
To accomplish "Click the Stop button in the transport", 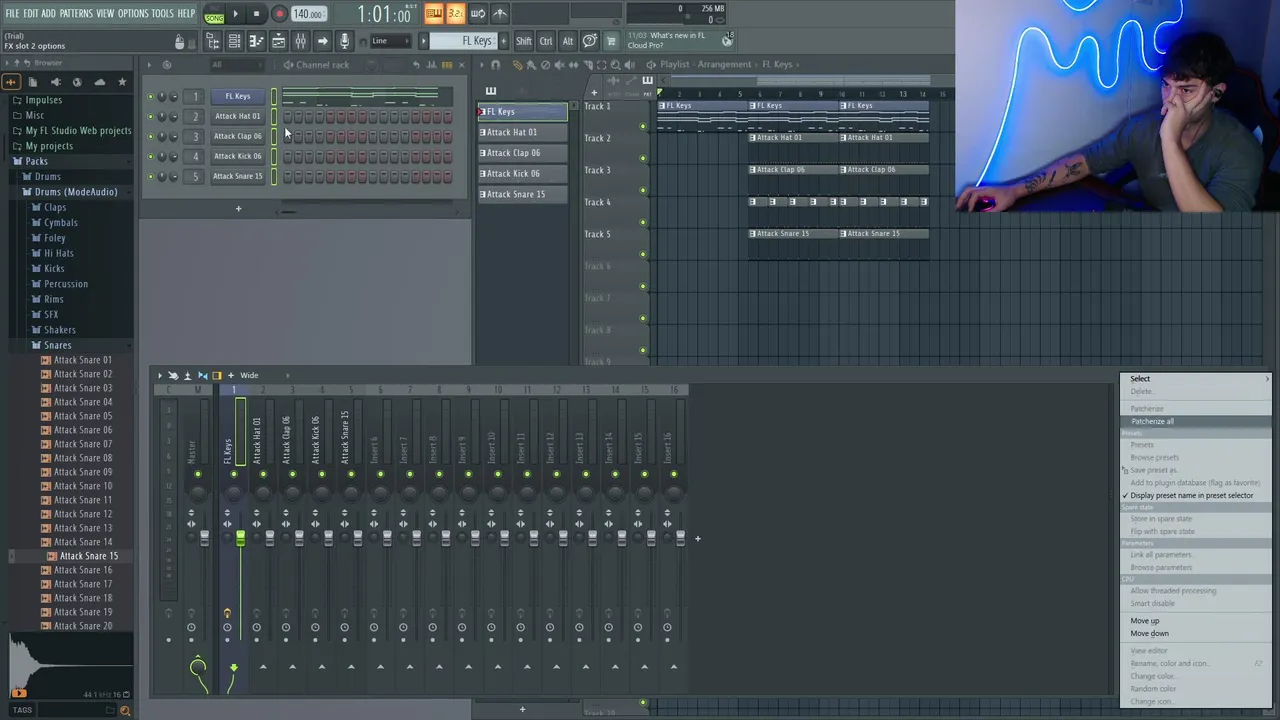I will 257,14.
